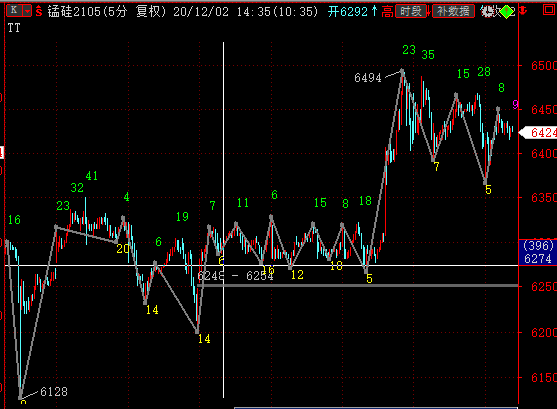Click the red anchor icon at top right
Screen dimensions: 557x409
coord(522,11)
